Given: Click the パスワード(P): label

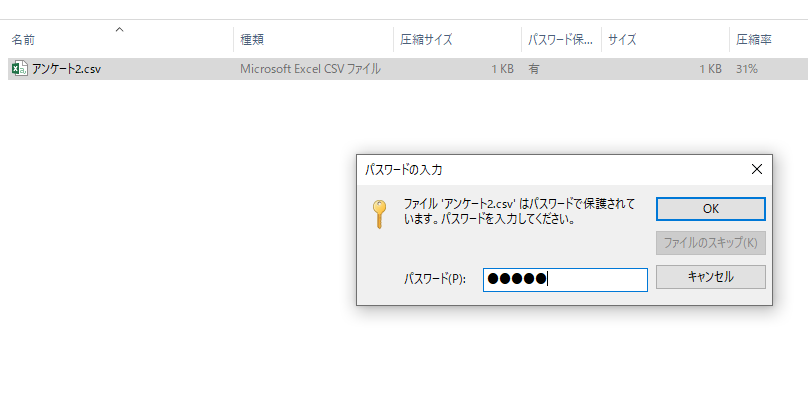Looking at the screenshot, I should pos(435,279).
